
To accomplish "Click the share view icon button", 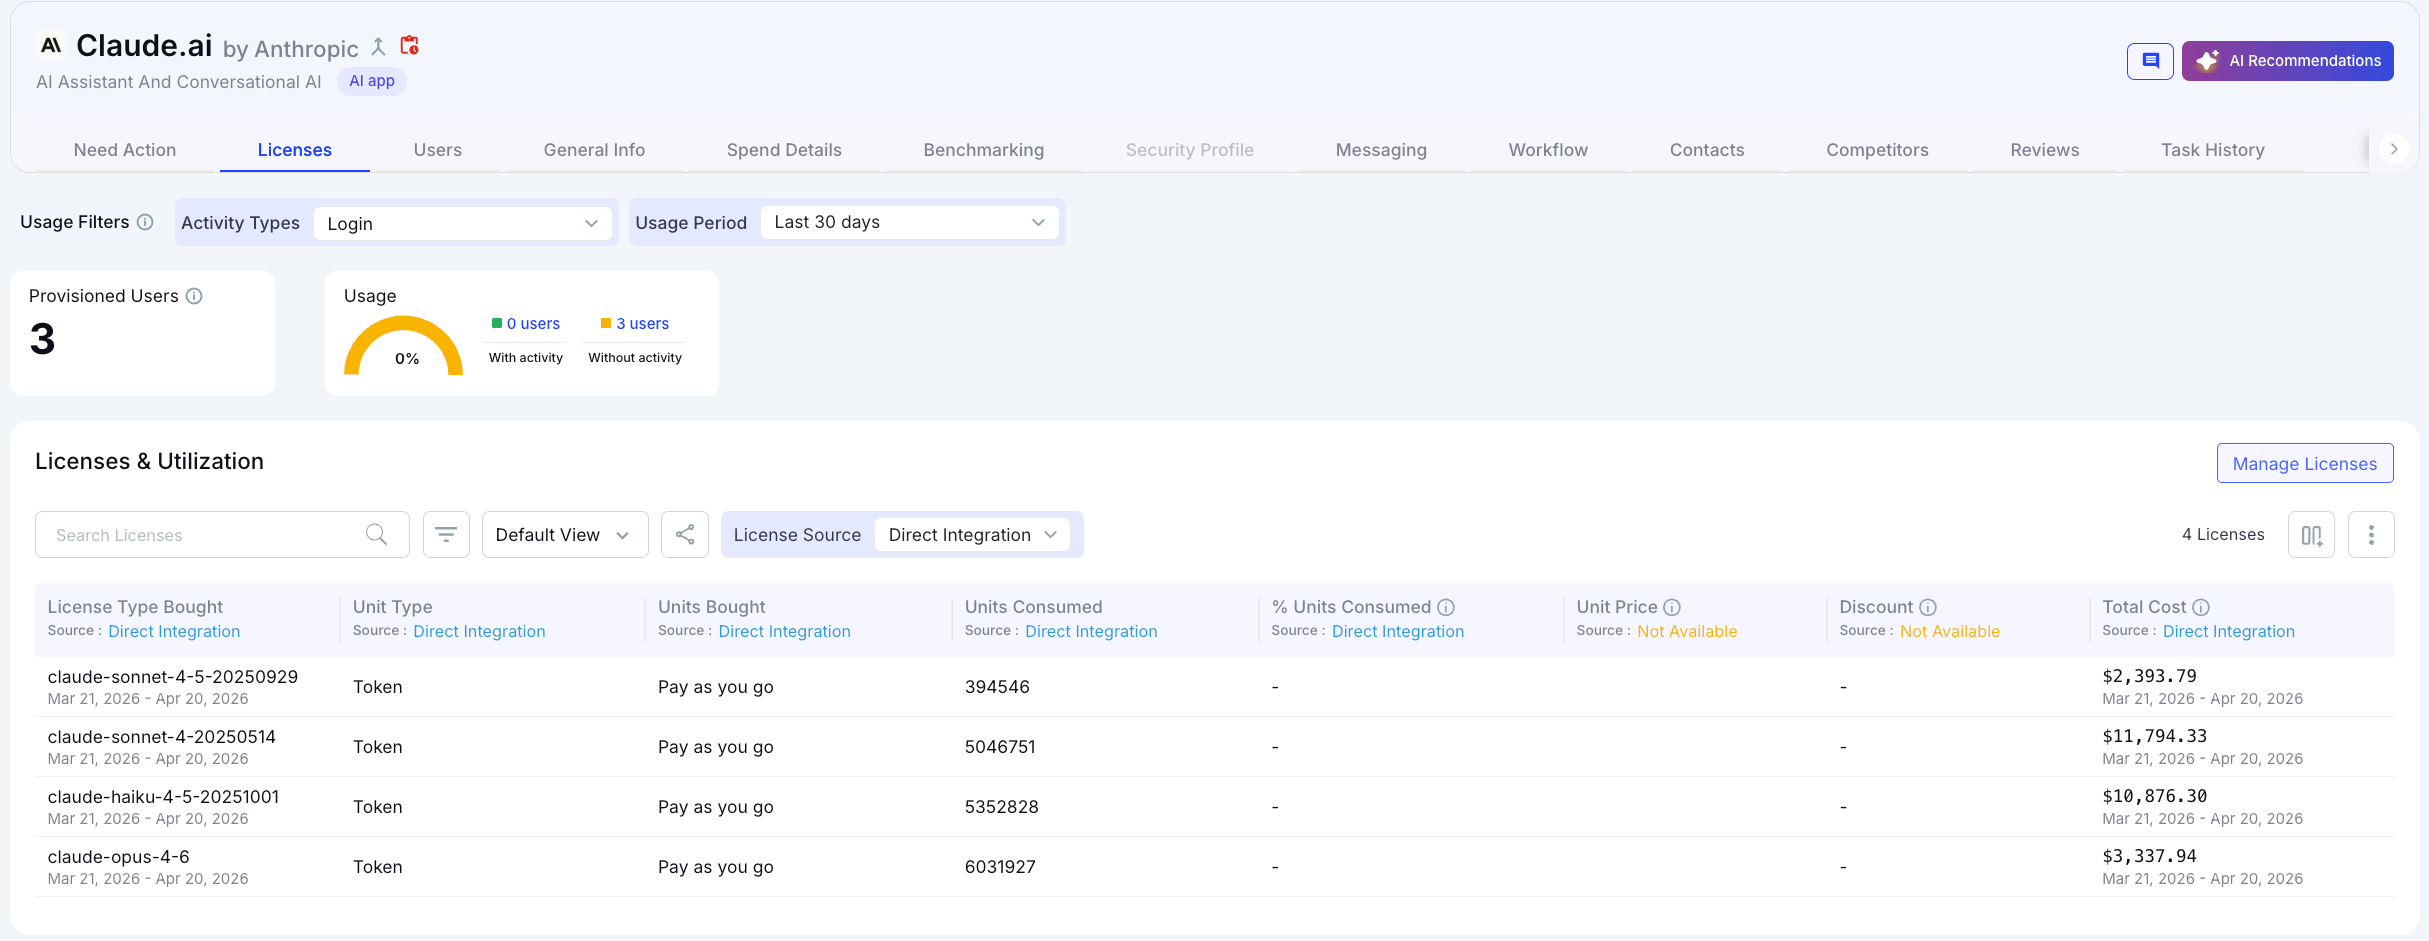I will point(685,535).
